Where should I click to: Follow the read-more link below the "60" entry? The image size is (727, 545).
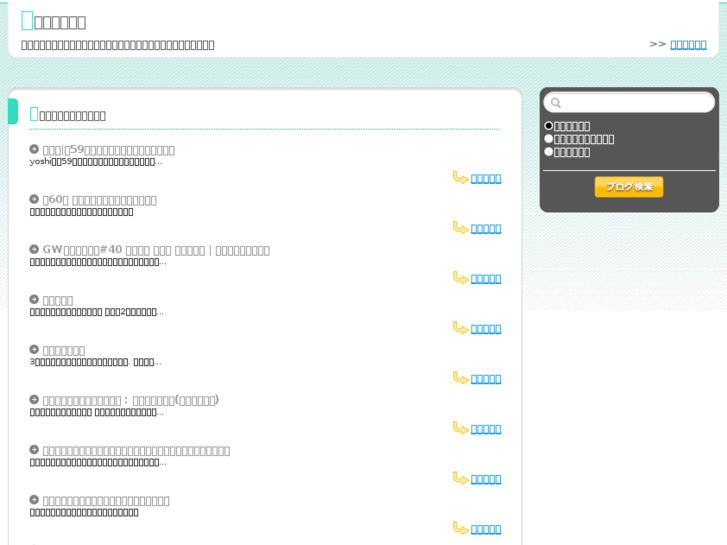tap(485, 229)
